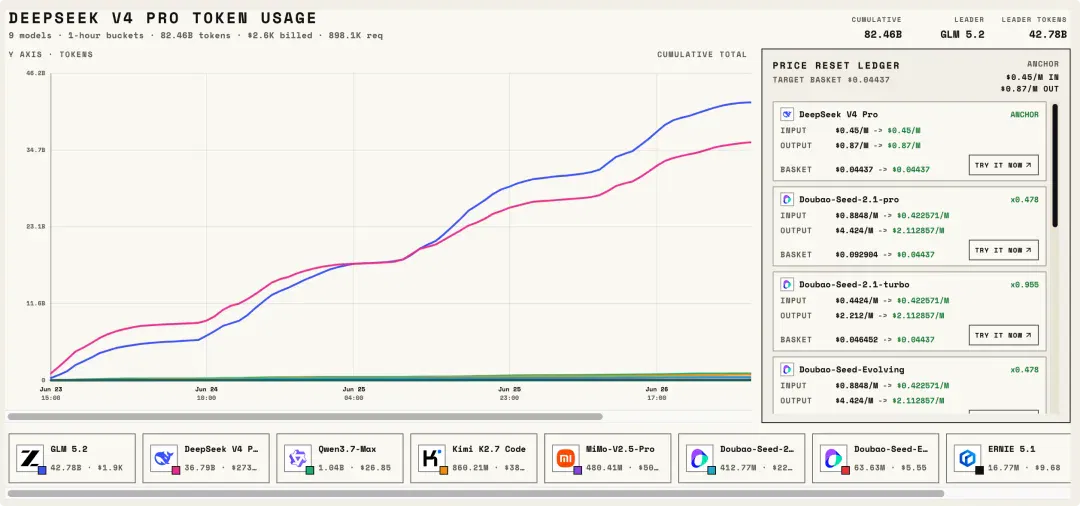The image size is (1080, 506).
Task: Select the Qwen3.7-Max model card
Action: [340, 458]
